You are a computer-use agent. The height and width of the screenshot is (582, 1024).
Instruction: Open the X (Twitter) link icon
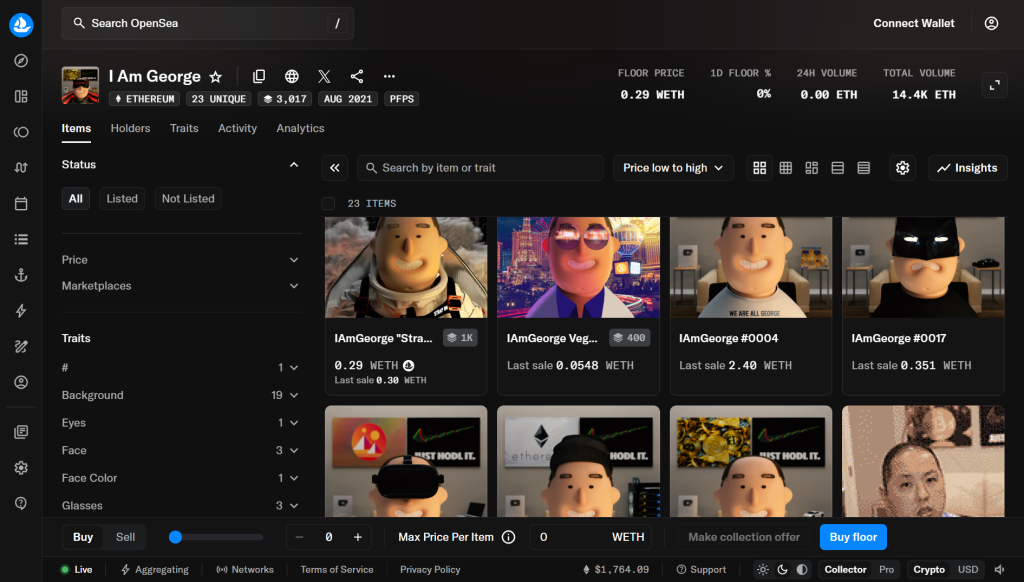[324, 76]
